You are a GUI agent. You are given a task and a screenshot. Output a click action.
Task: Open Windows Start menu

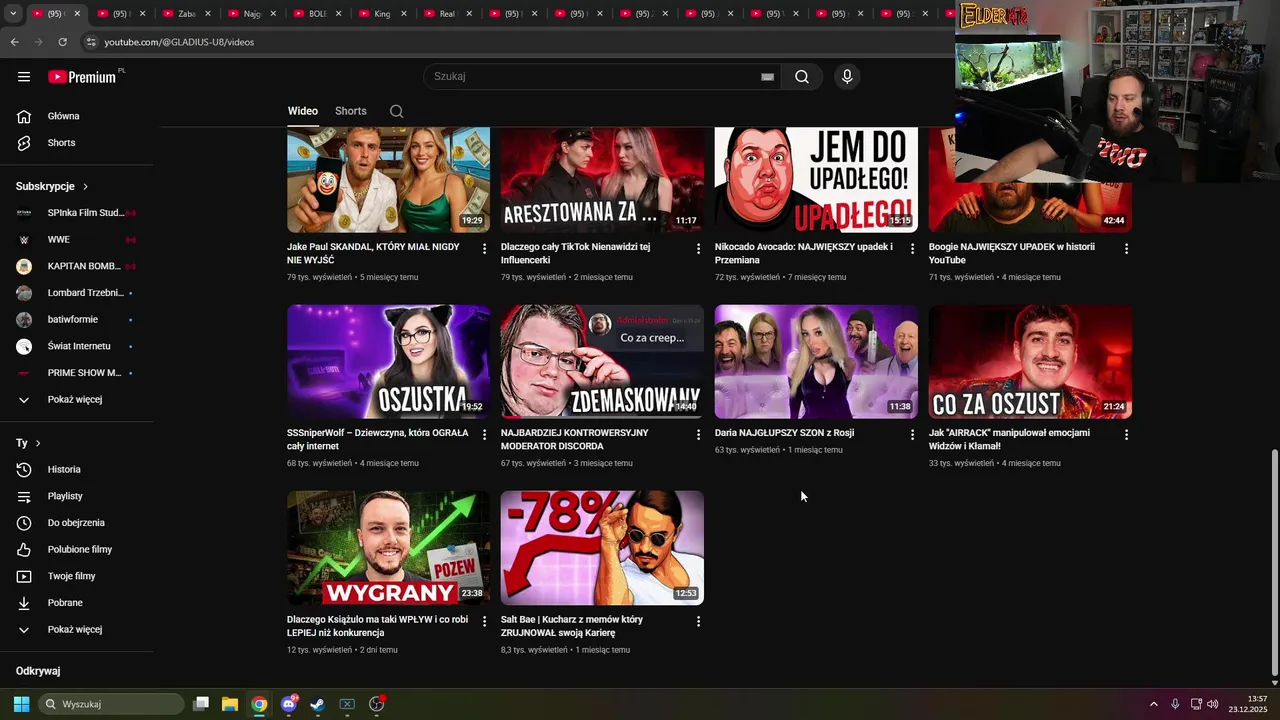click(x=21, y=704)
